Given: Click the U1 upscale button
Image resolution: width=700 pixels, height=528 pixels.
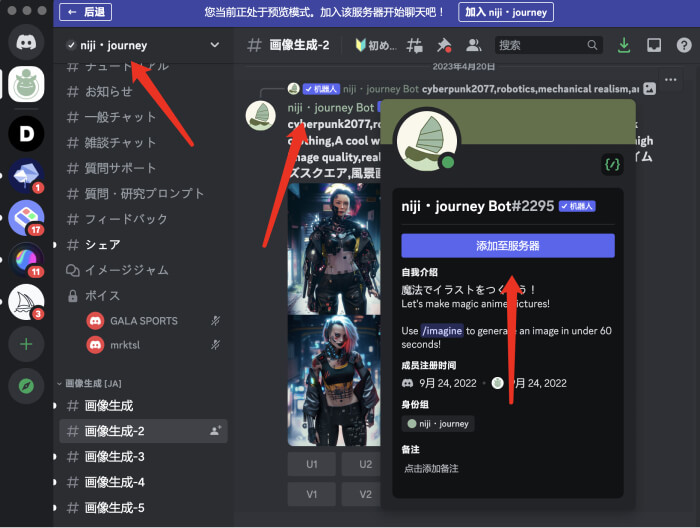Looking at the screenshot, I should [x=312, y=464].
